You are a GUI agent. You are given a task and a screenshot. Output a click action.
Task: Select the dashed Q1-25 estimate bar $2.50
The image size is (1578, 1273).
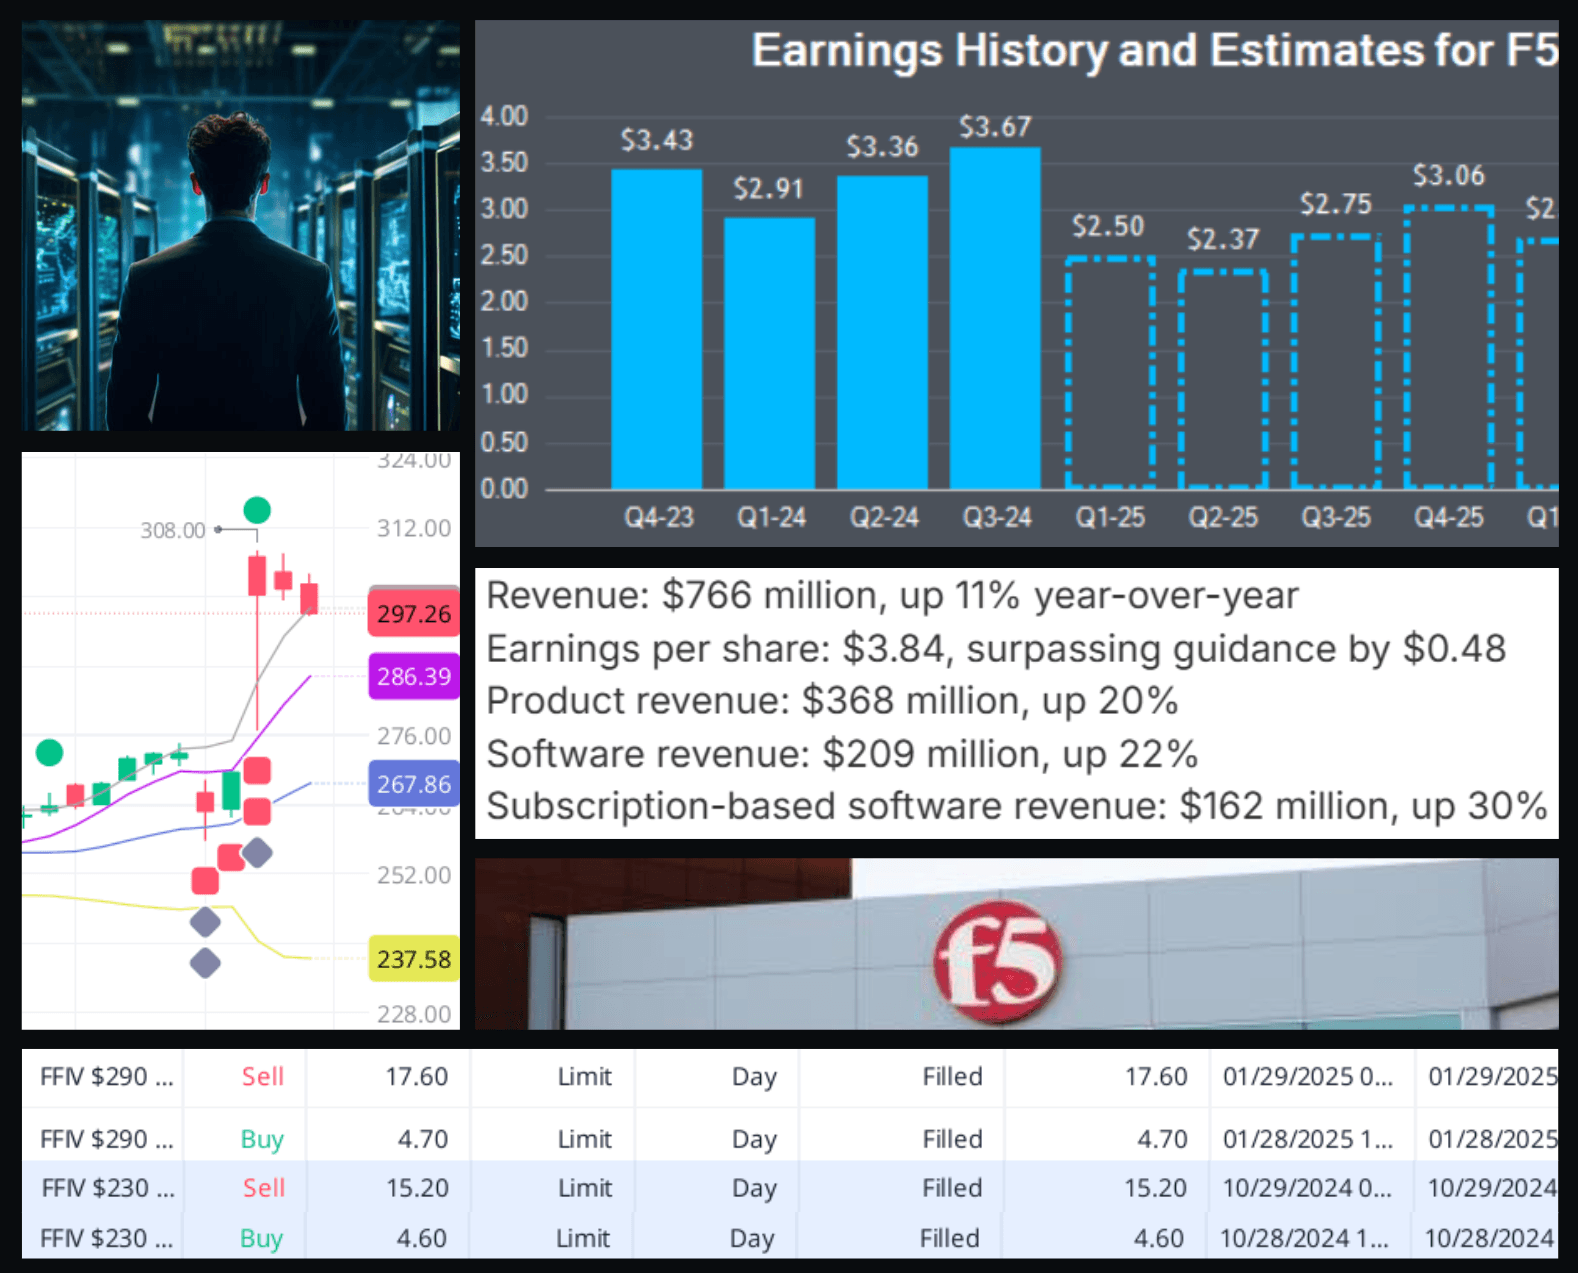click(1110, 373)
